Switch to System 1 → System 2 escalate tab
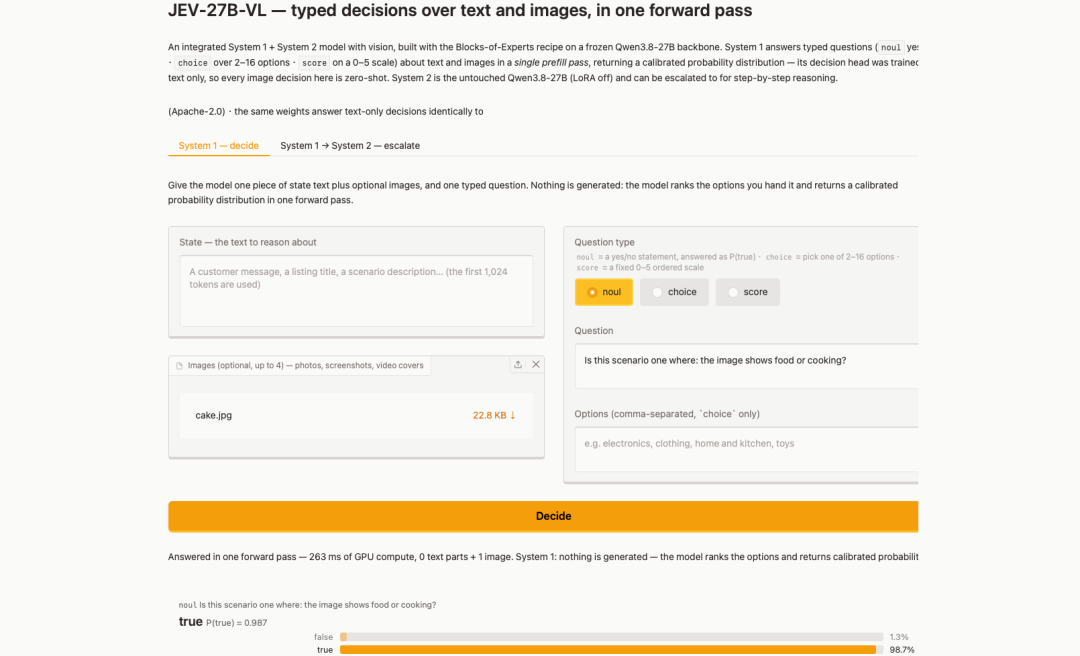This screenshot has width=1080, height=656. (350, 145)
